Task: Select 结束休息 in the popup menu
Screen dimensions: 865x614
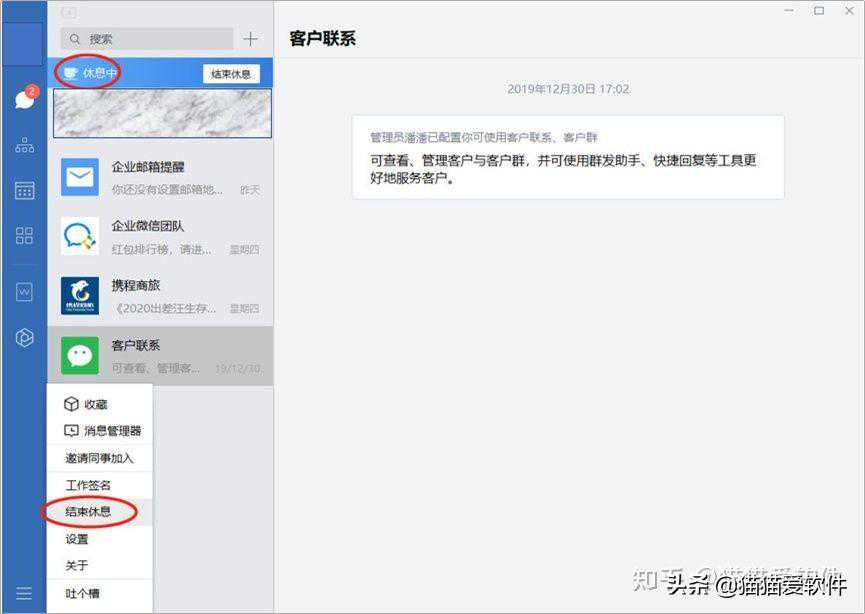Action: click(x=89, y=511)
